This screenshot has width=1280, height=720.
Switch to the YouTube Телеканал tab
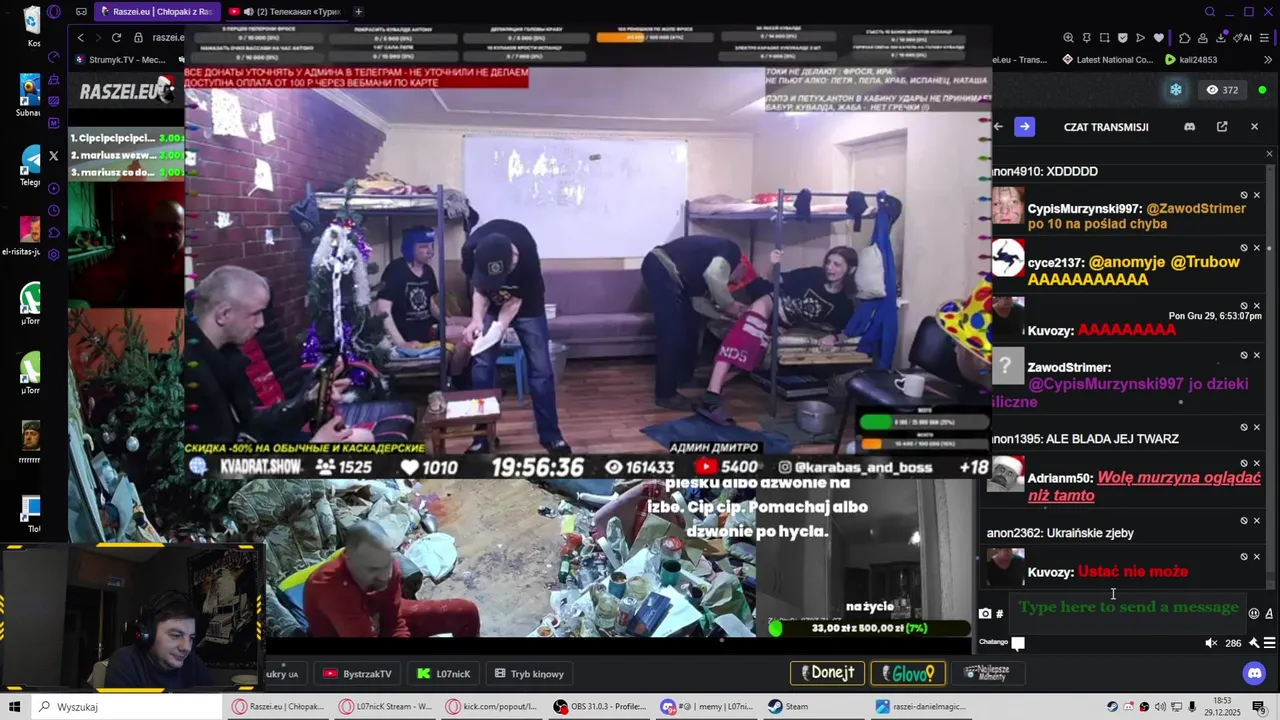(x=284, y=12)
